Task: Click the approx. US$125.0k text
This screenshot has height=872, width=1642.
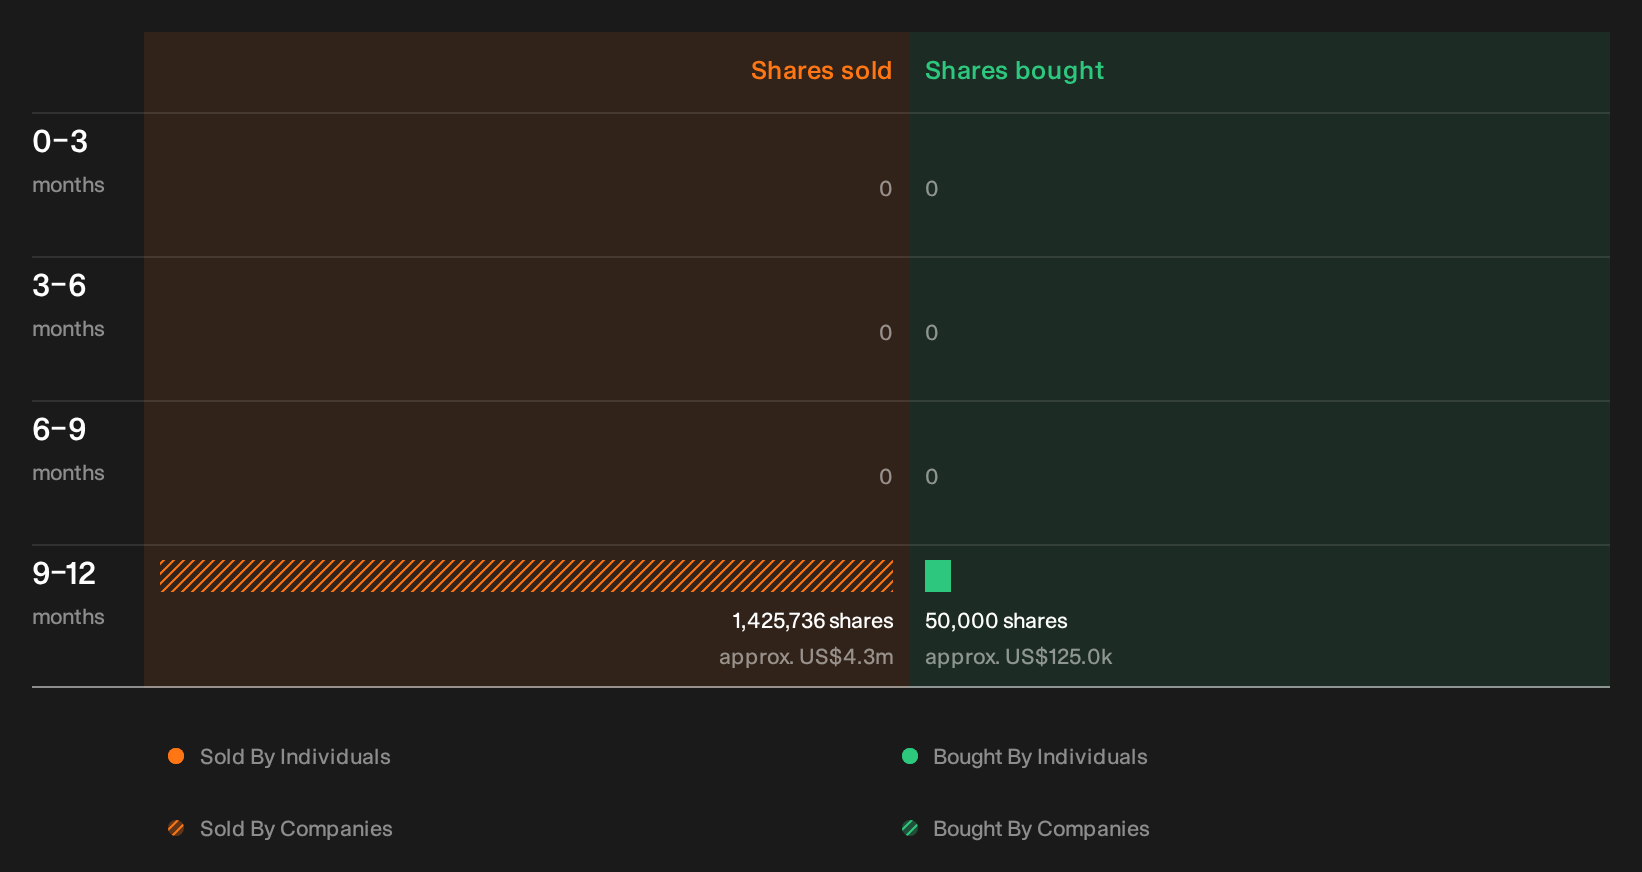Action: click(1018, 657)
